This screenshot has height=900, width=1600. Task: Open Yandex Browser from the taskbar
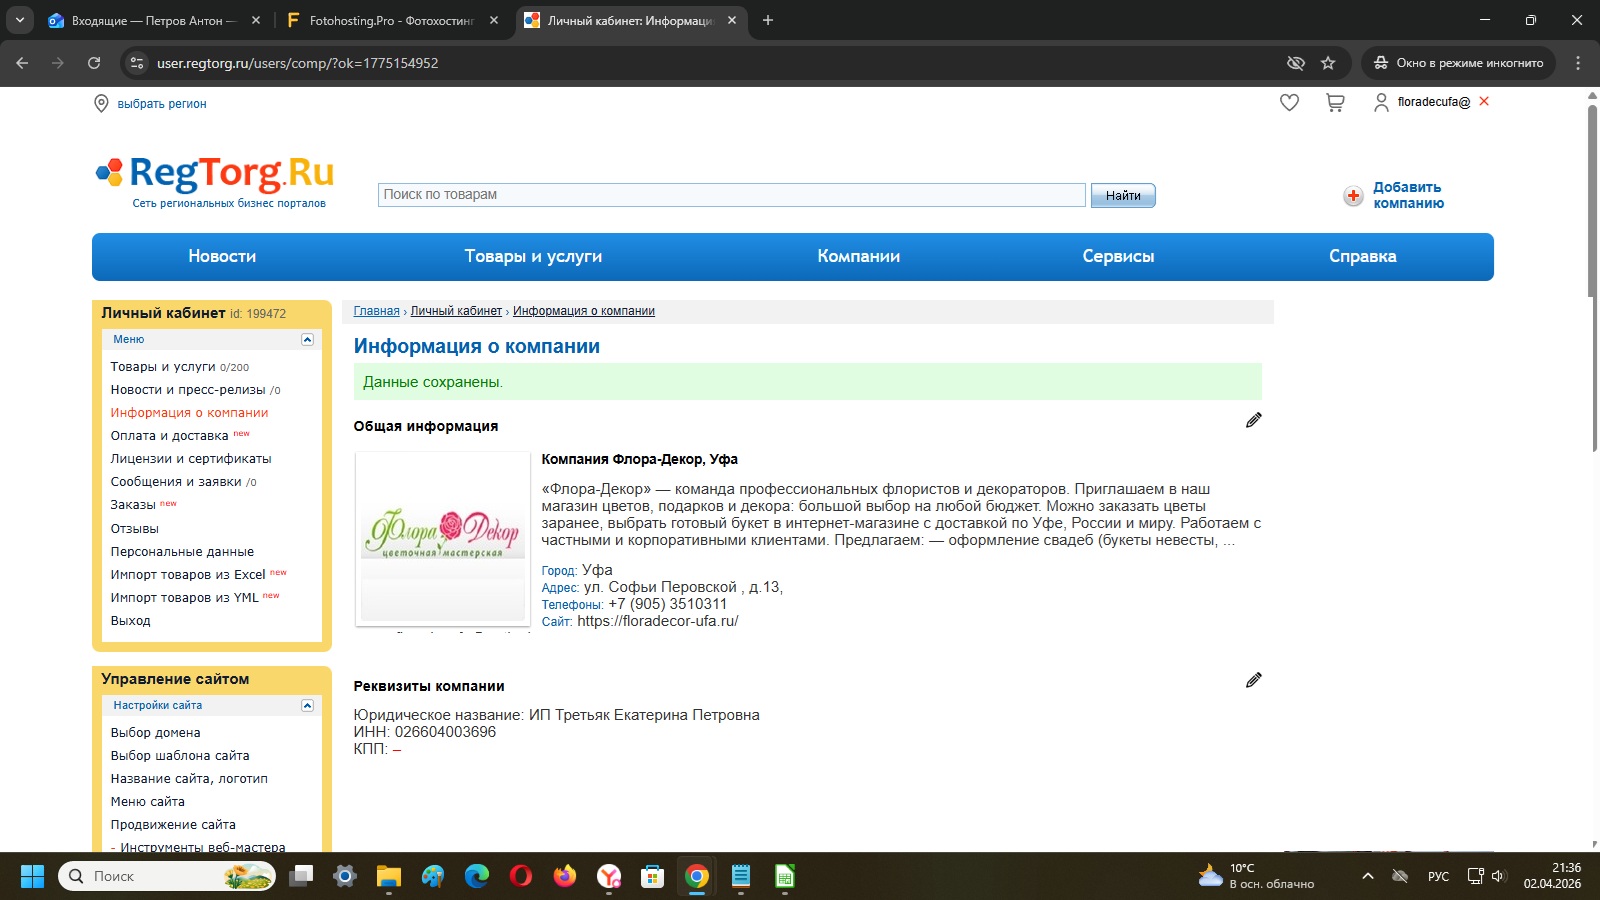tap(609, 877)
